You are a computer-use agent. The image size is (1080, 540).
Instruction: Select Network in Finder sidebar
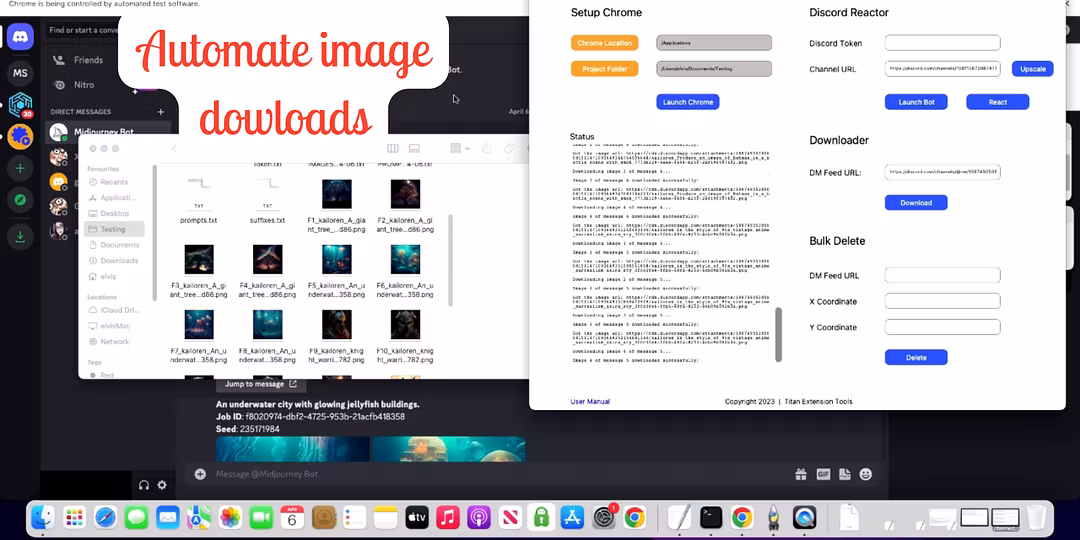click(114, 342)
